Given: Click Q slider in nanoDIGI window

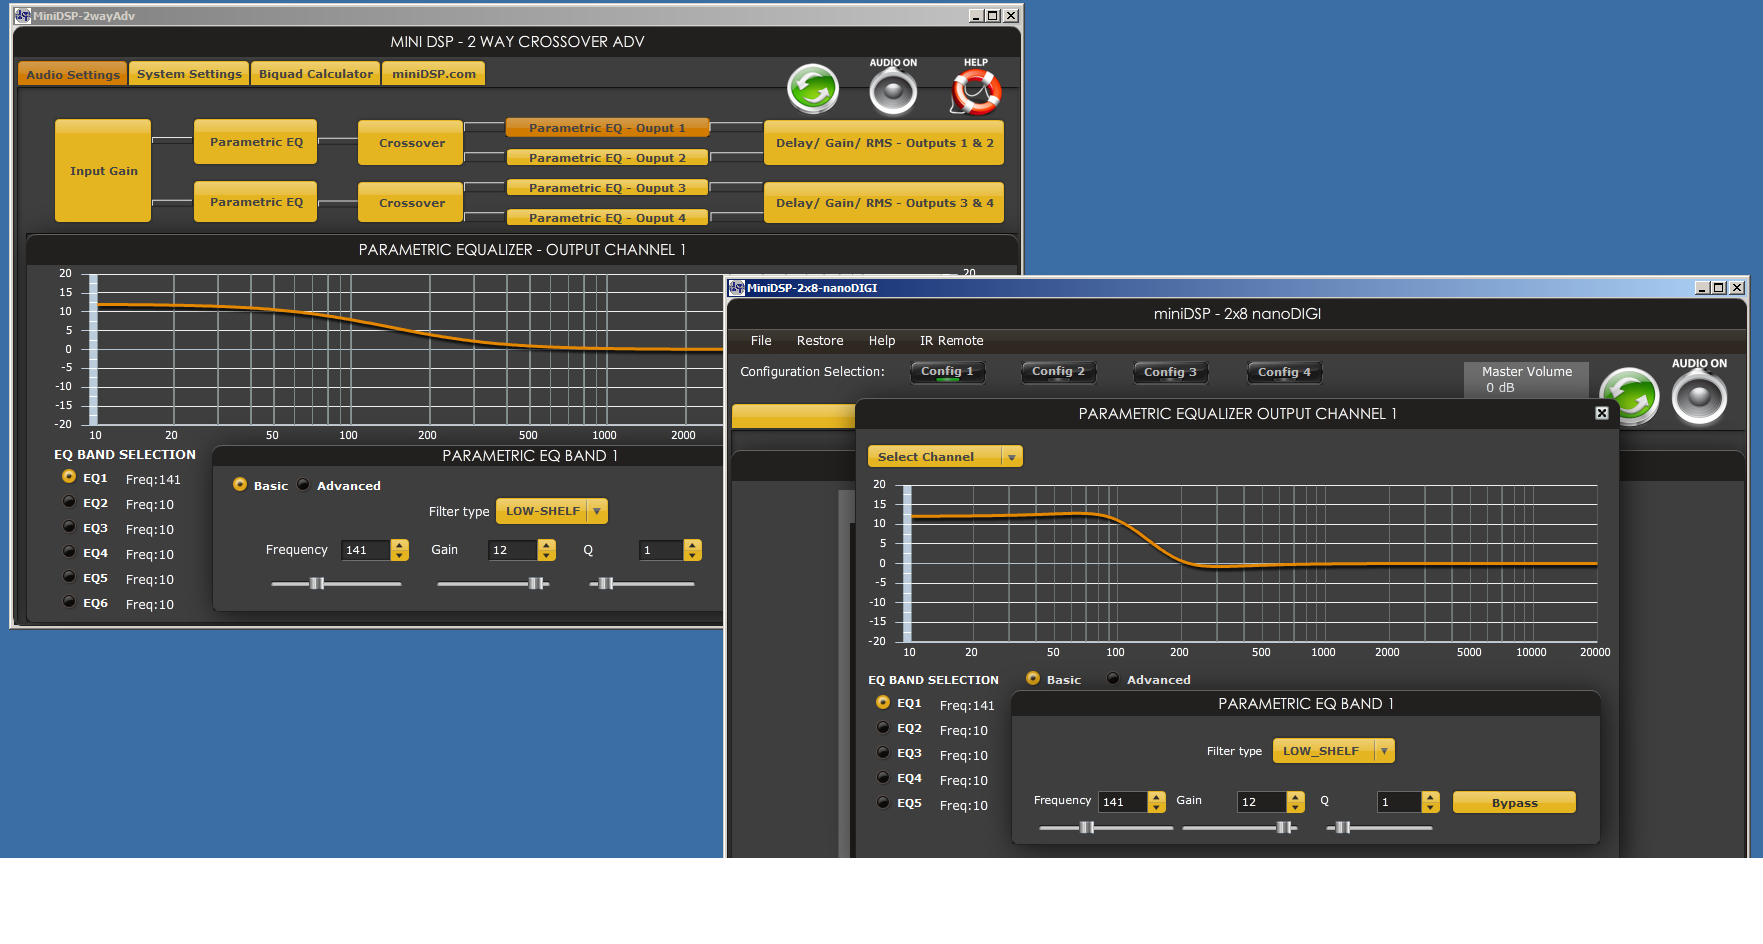Looking at the screenshot, I should tap(1379, 827).
